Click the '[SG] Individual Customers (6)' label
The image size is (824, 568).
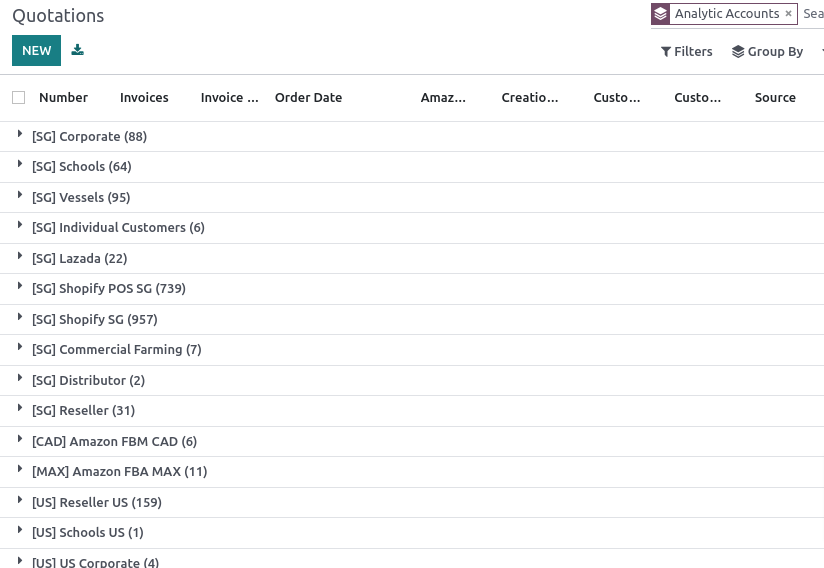tap(118, 228)
